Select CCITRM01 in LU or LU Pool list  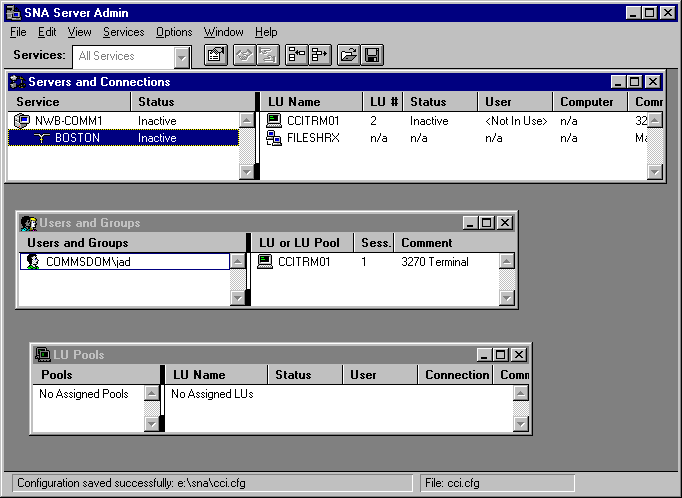coord(304,262)
